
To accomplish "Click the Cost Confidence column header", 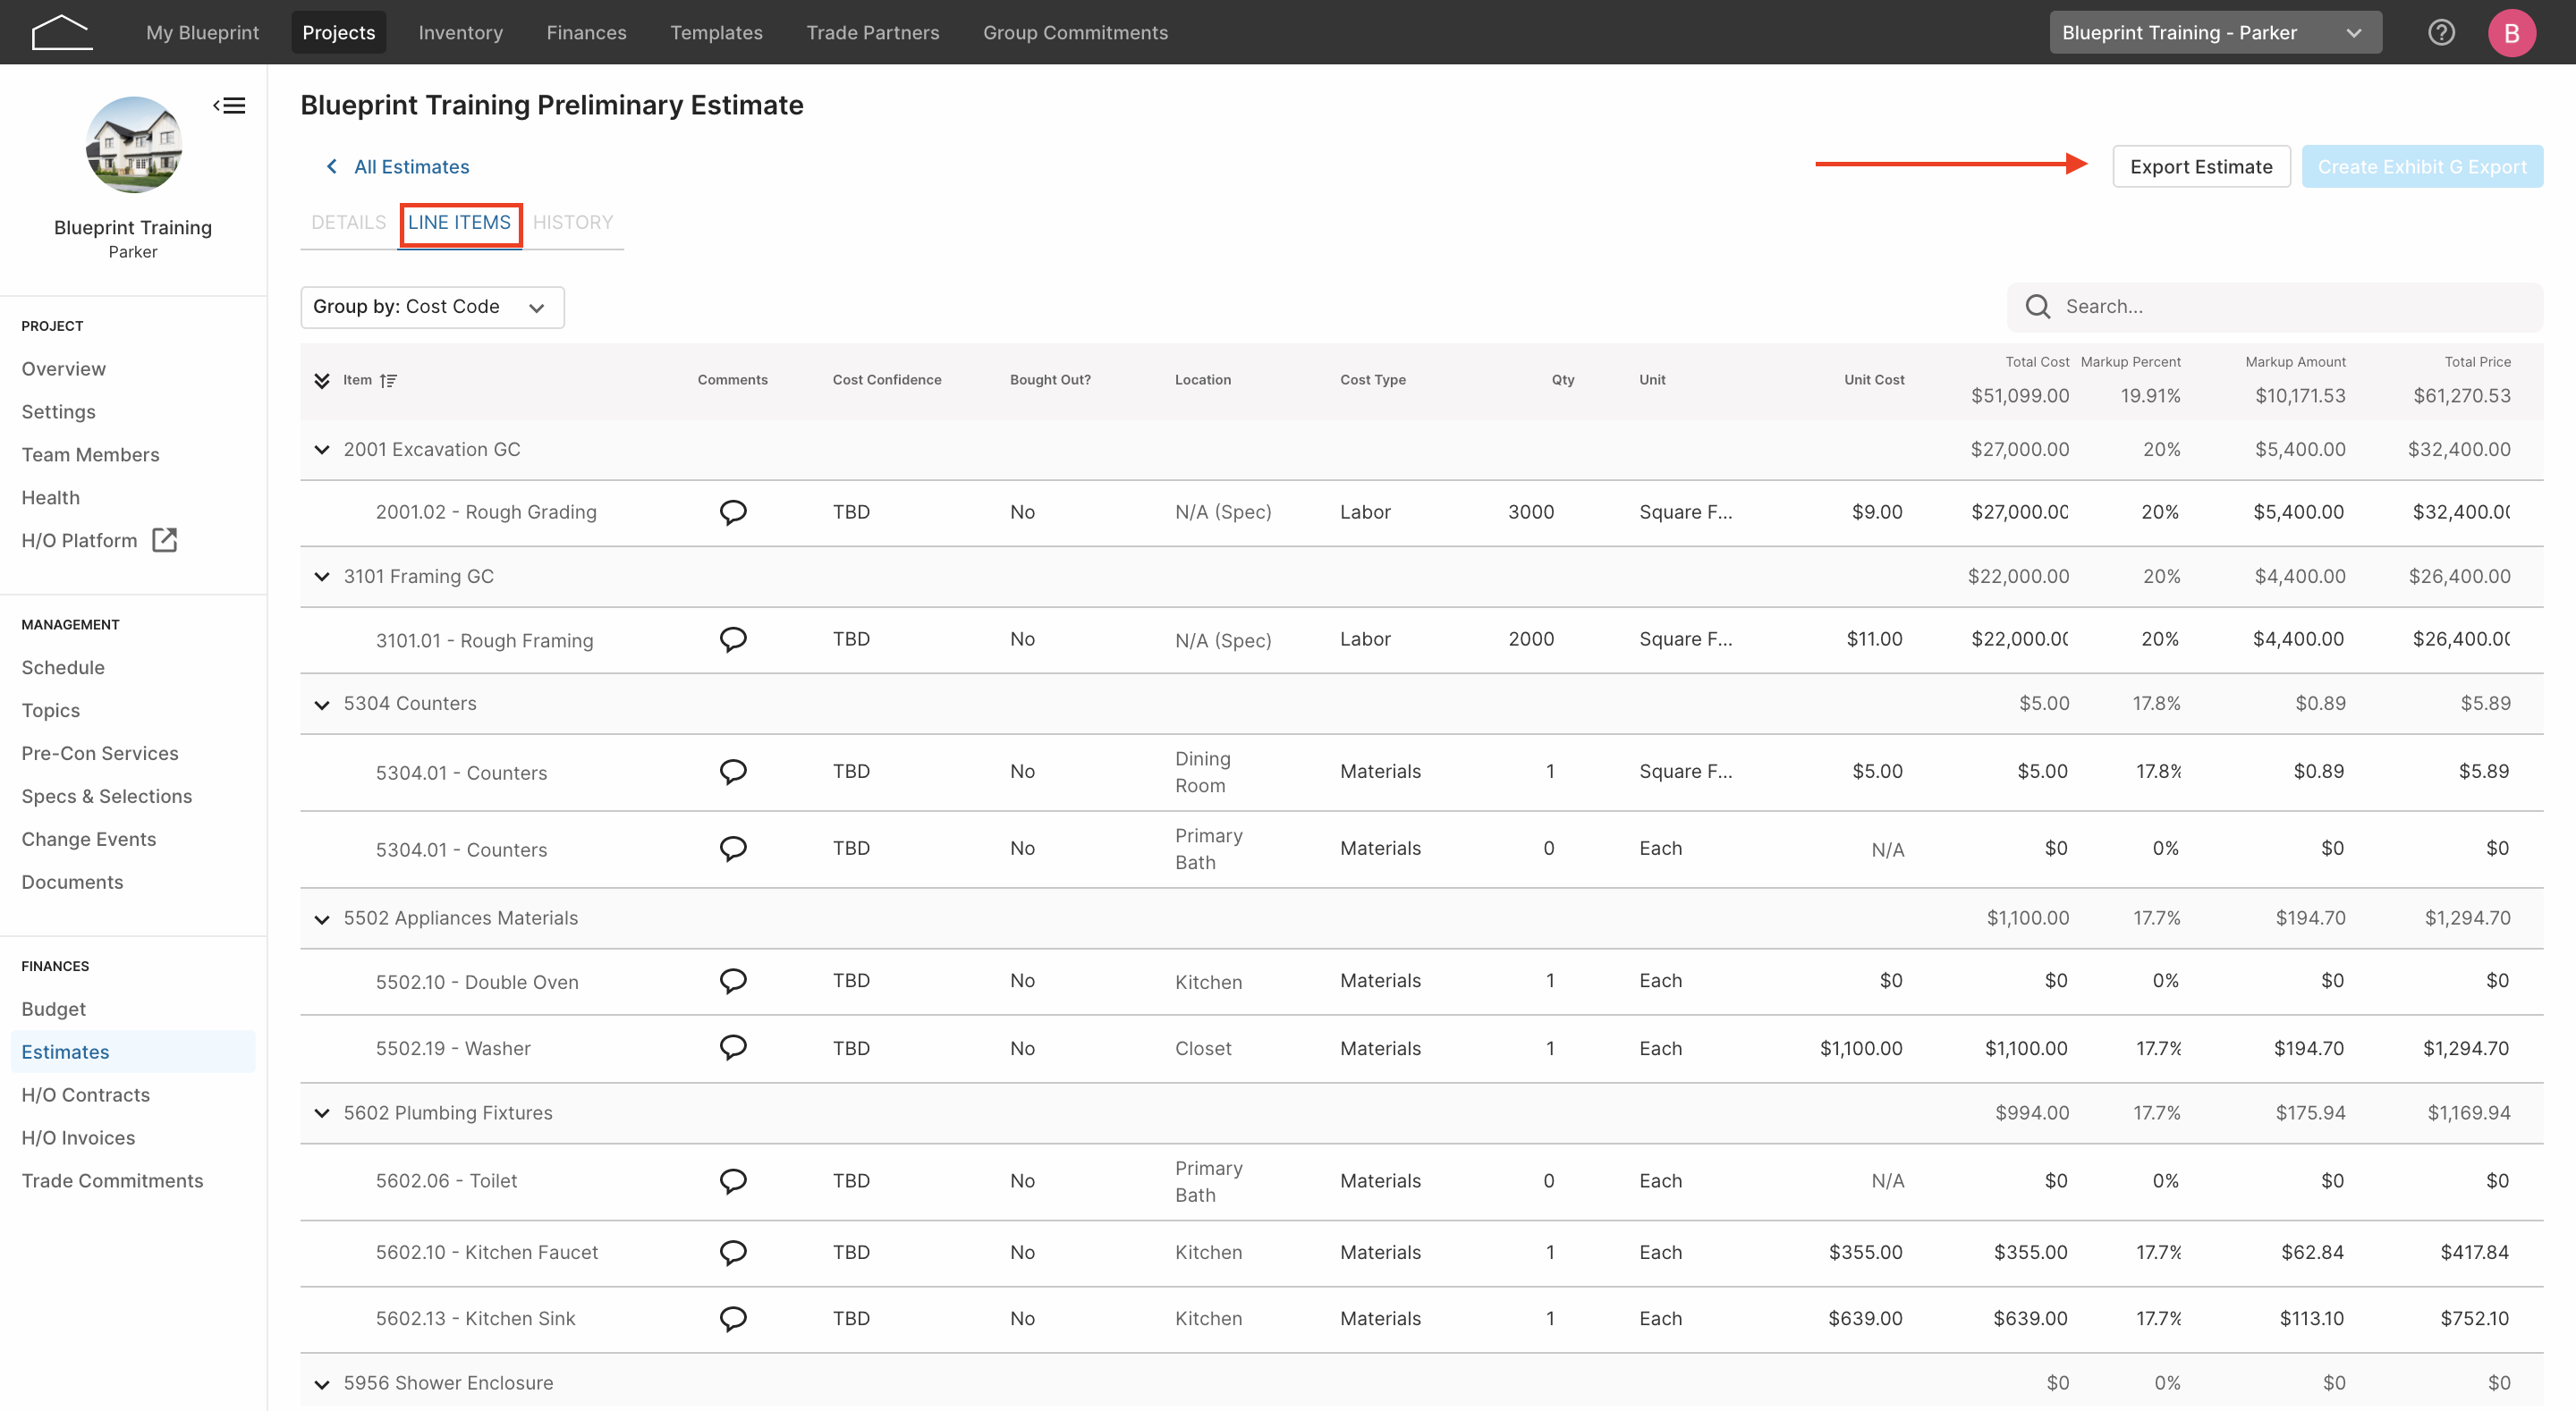I will coord(886,380).
